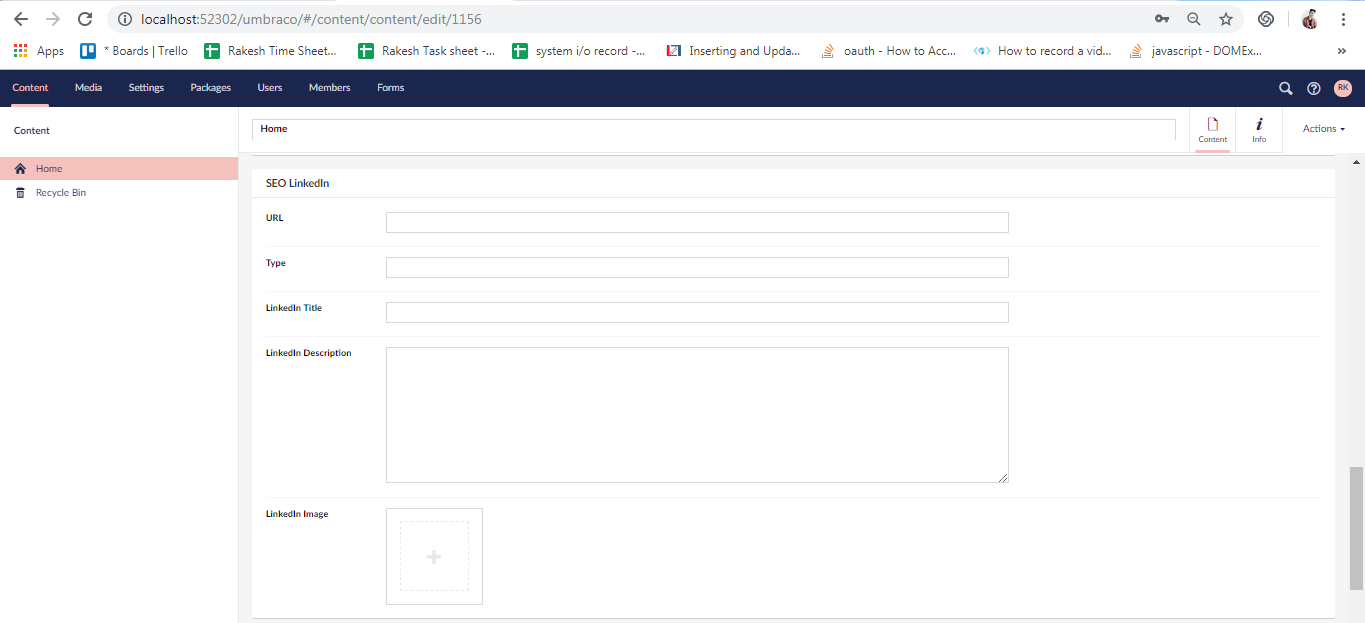The width and height of the screenshot is (1365, 623).
Task: Open saved passwords key icon
Action: click(1162, 19)
